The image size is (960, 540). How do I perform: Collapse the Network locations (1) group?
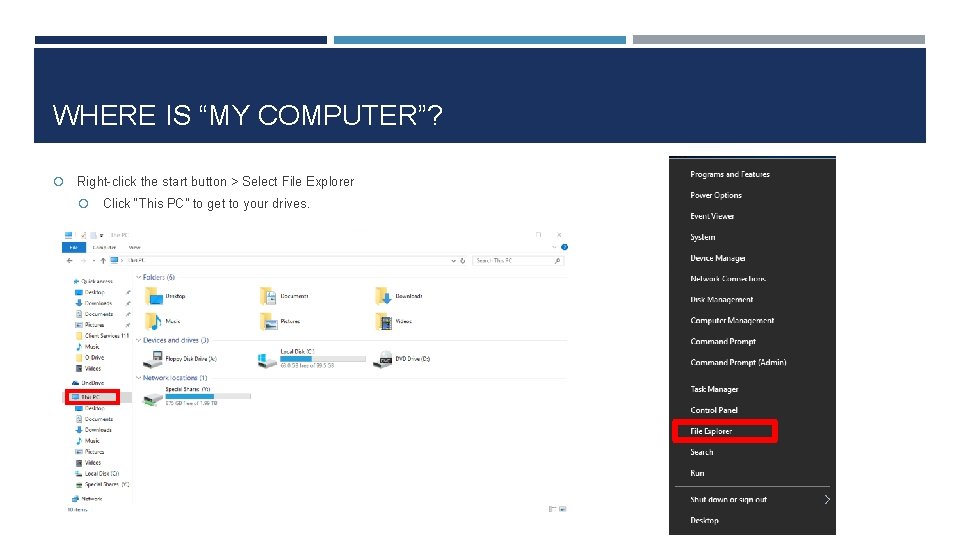pyautogui.click(x=138, y=378)
